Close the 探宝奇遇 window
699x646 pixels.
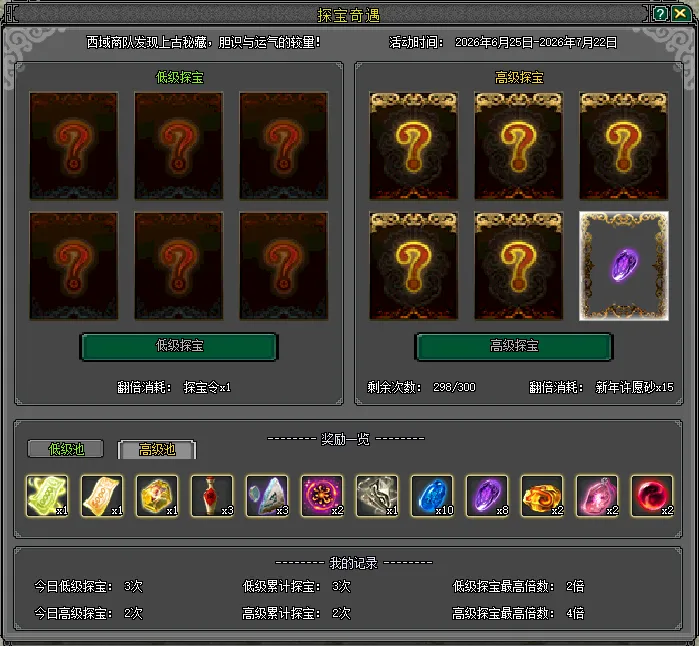pos(680,14)
